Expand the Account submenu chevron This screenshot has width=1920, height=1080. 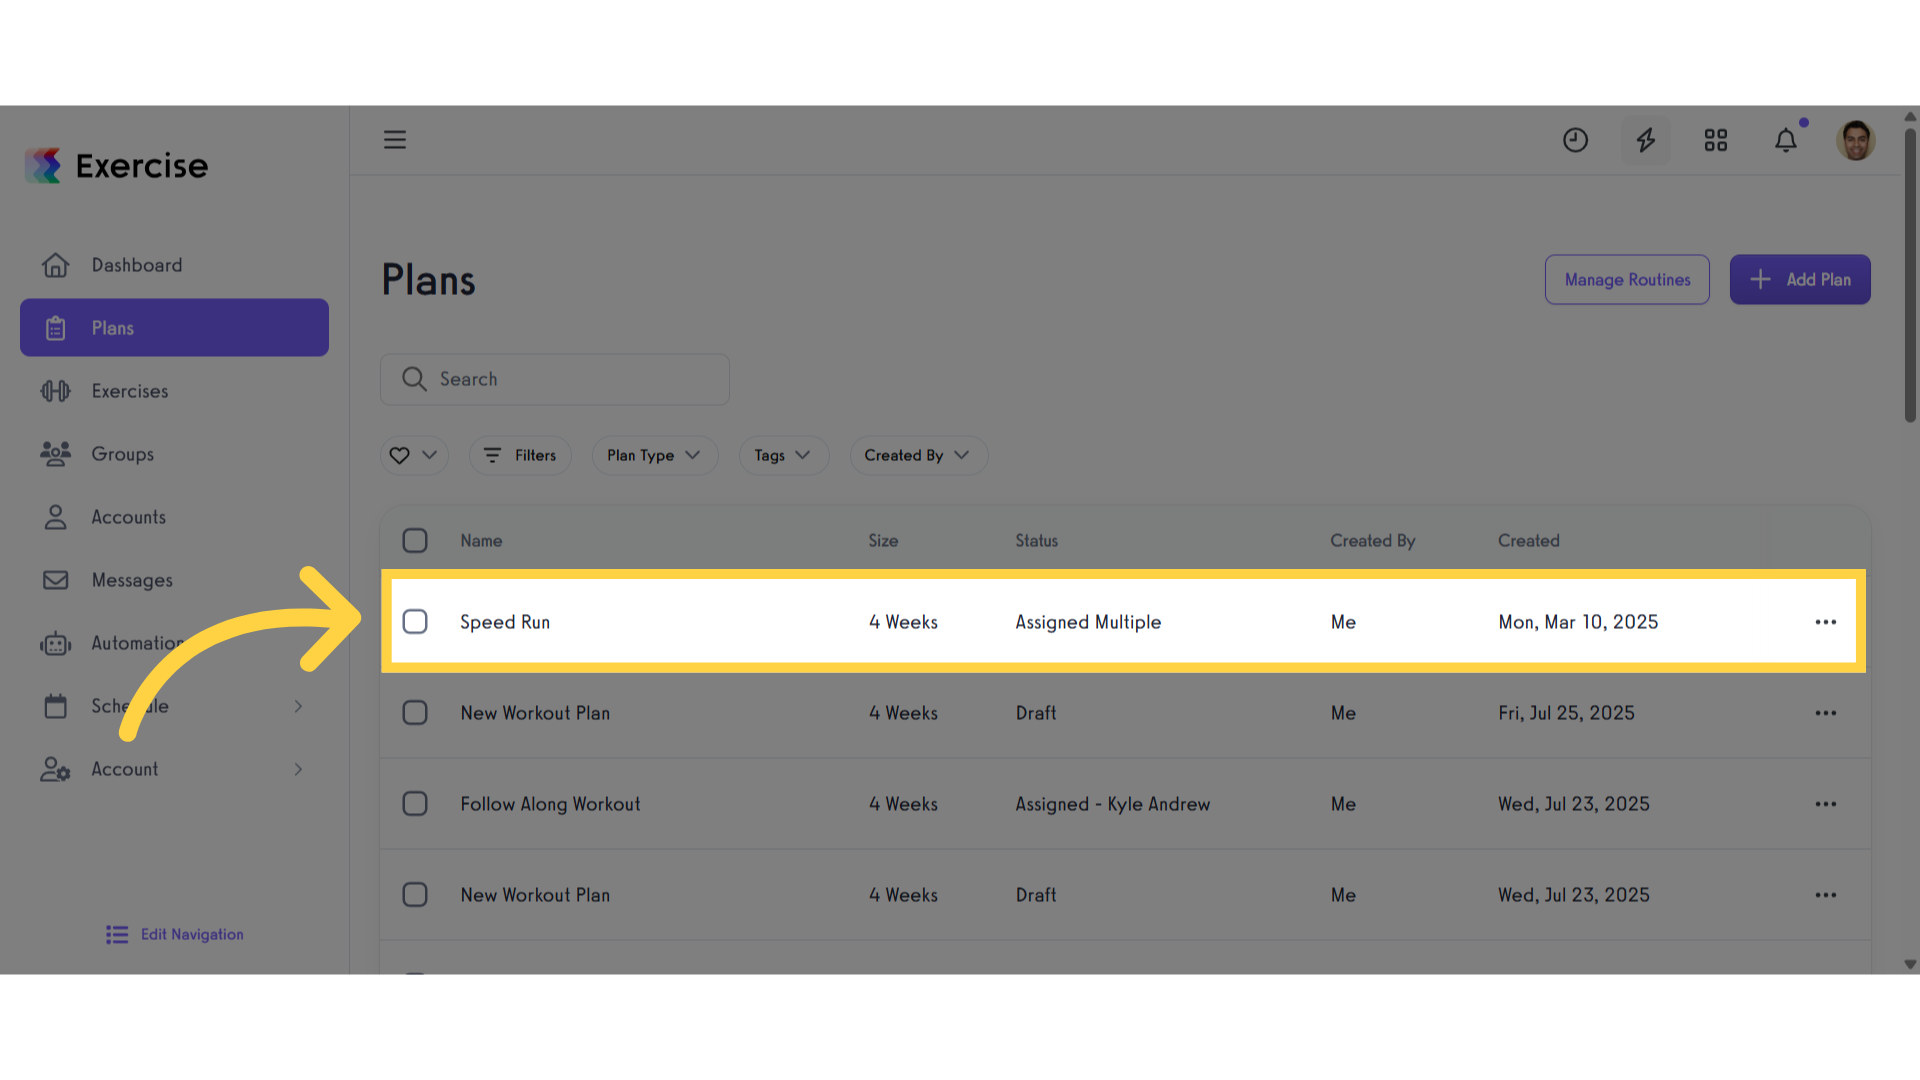pyautogui.click(x=298, y=769)
